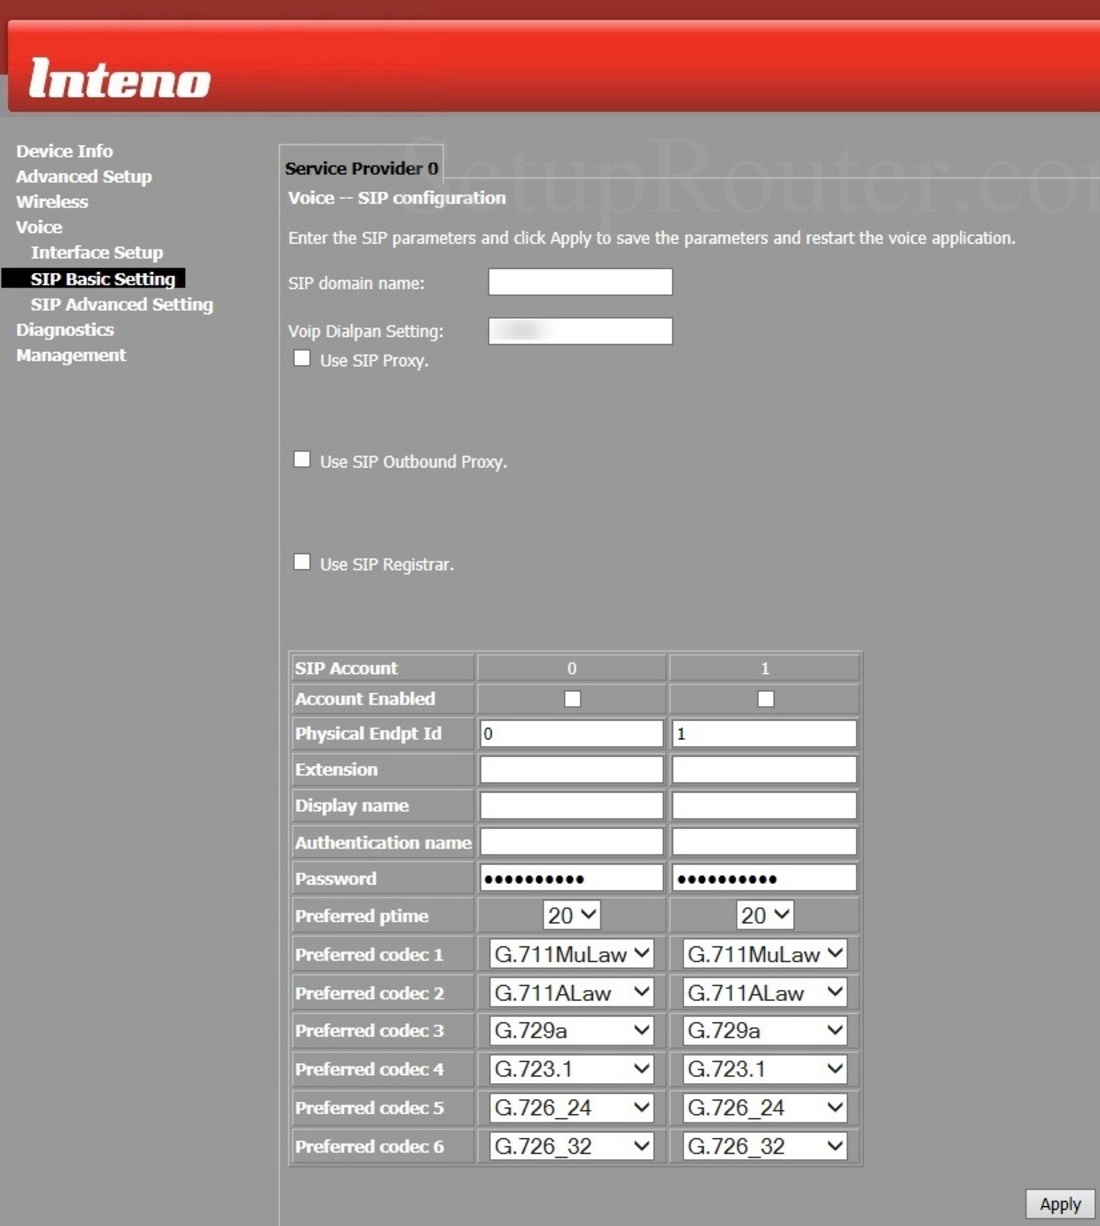Image resolution: width=1100 pixels, height=1226 pixels.
Task: Open the Device Info section
Action: tap(64, 150)
